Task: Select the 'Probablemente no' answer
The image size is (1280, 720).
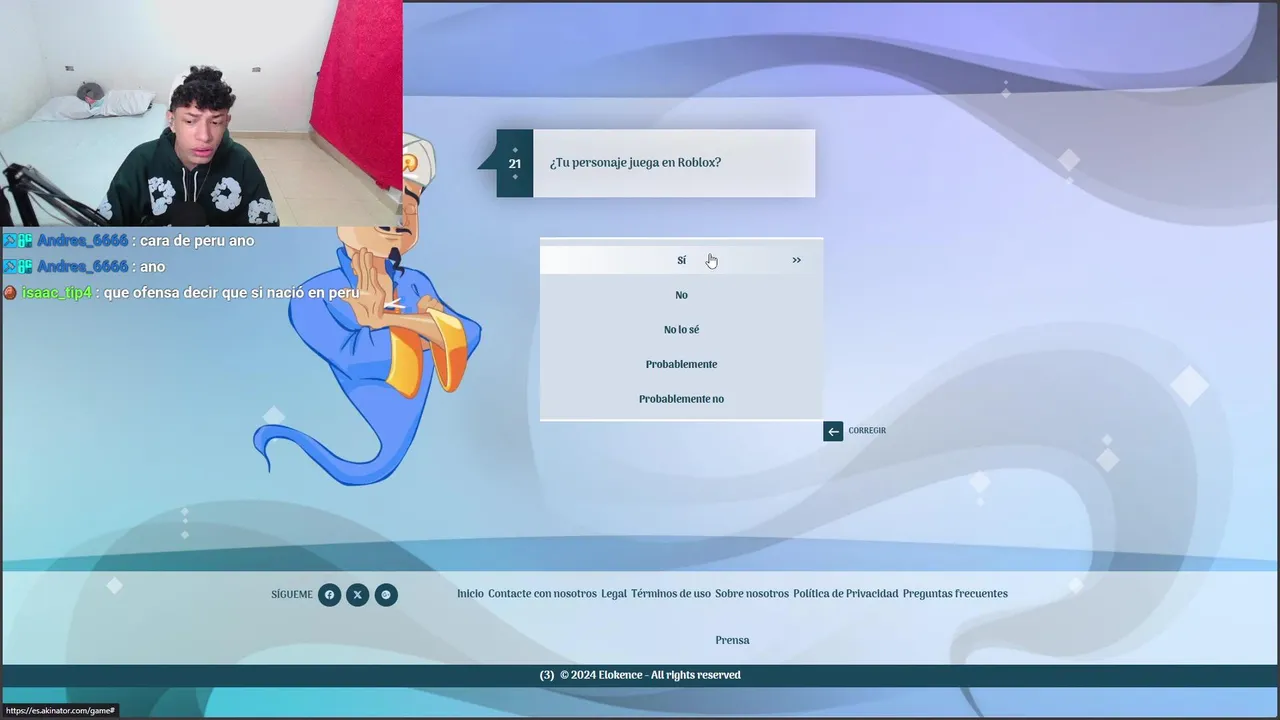Action: (681, 399)
